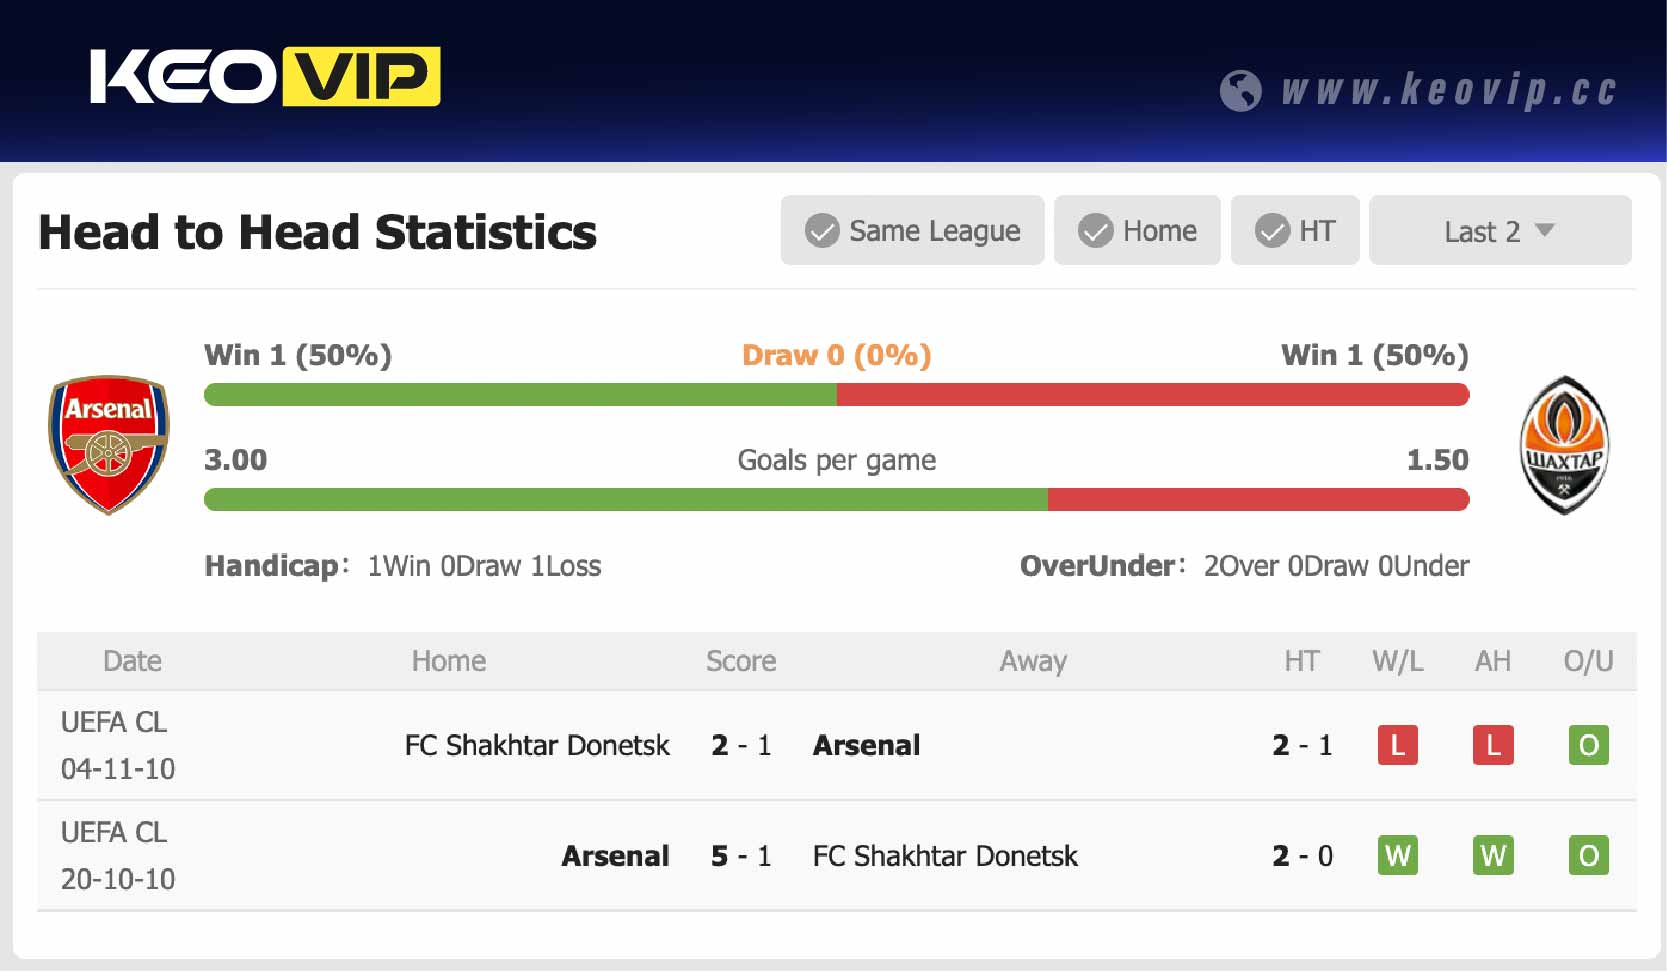Screen dimensions: 1667x972
Task: Open the Last 2 dropdown
Action: point(1499,230)
